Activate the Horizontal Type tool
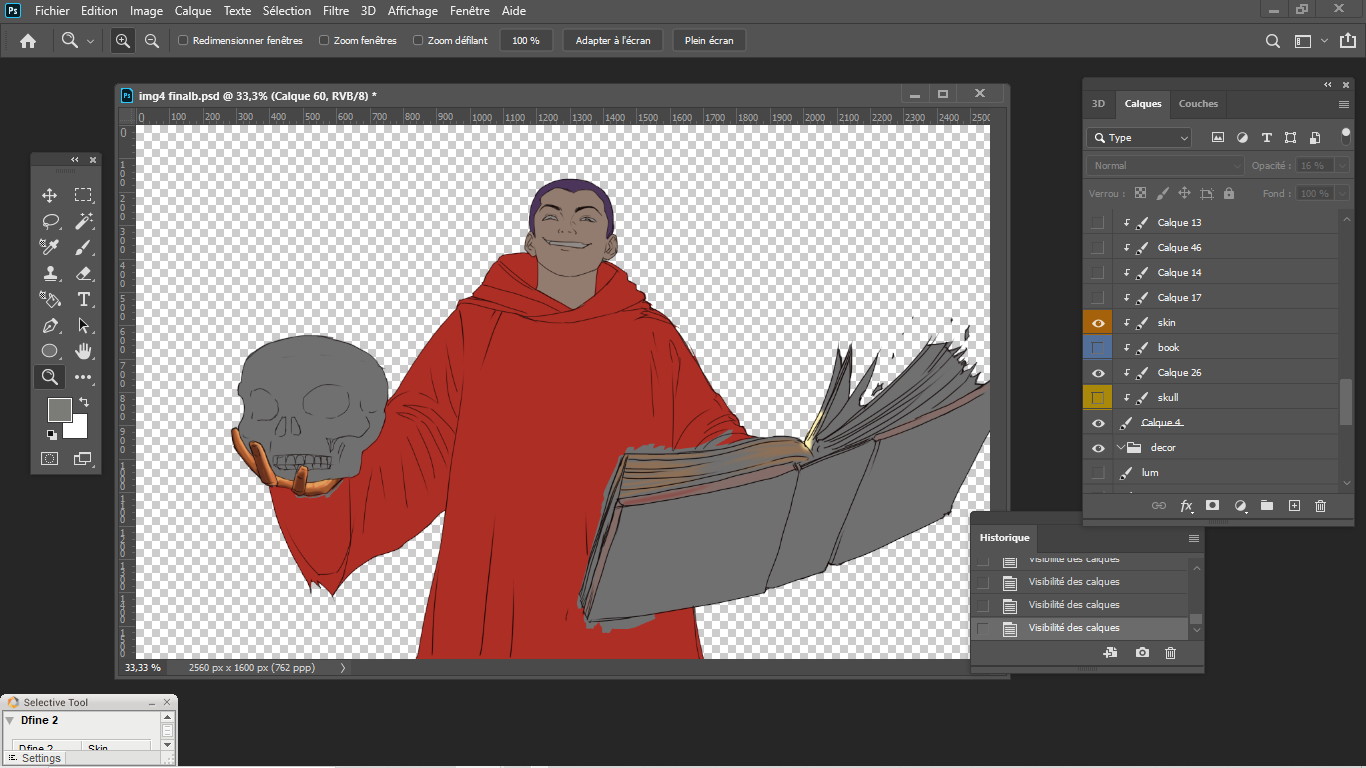1366x768 pixels. (x=84, y=299)
